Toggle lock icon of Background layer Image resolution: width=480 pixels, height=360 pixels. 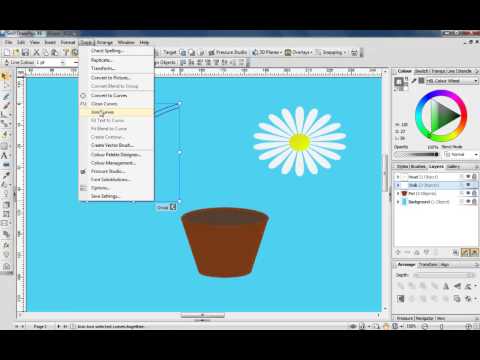pyautogui.click(x=474, y=202)
